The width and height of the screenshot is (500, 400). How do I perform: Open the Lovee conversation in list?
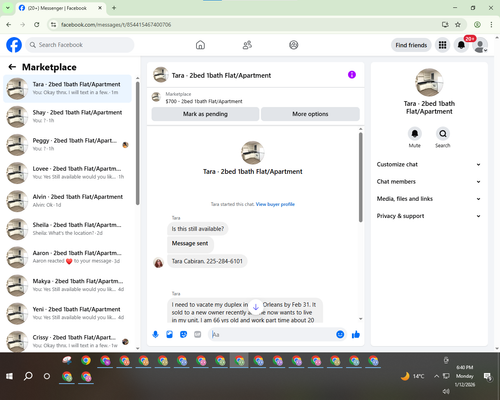coord(68,173)
